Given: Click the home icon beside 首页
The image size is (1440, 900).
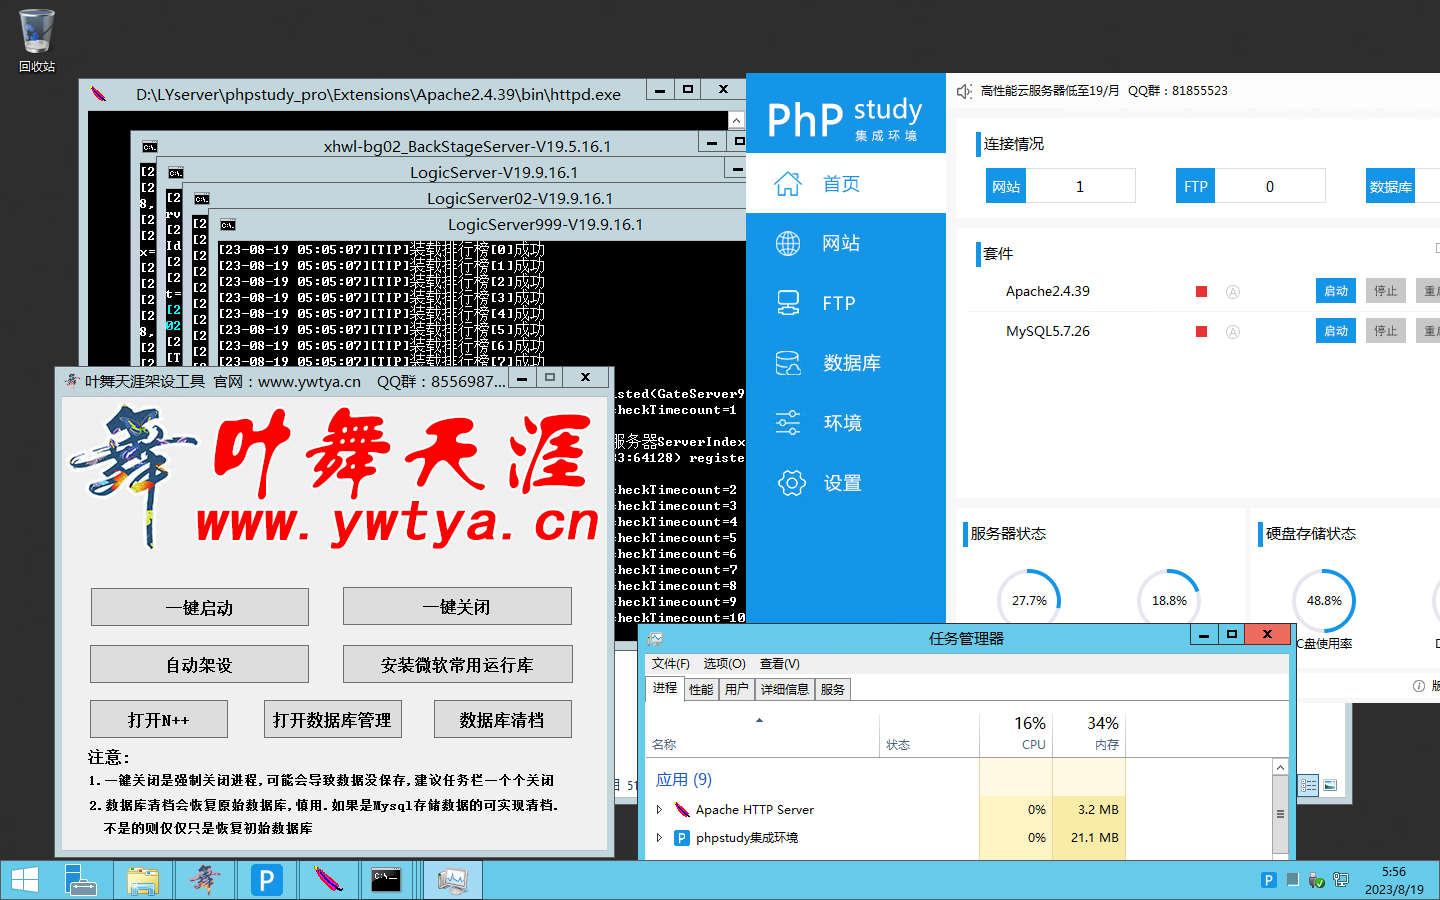Looking at the screenshot, I should pos(788,184).
